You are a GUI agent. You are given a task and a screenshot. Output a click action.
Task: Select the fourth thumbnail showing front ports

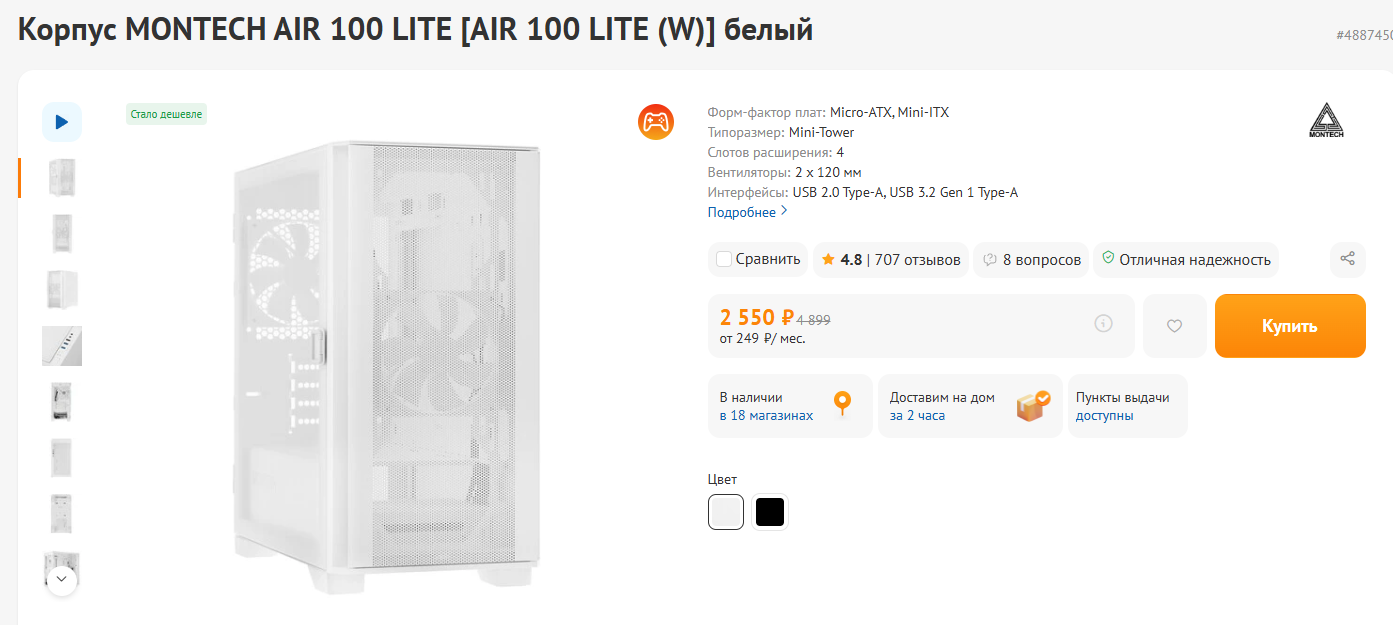(62, 346)
